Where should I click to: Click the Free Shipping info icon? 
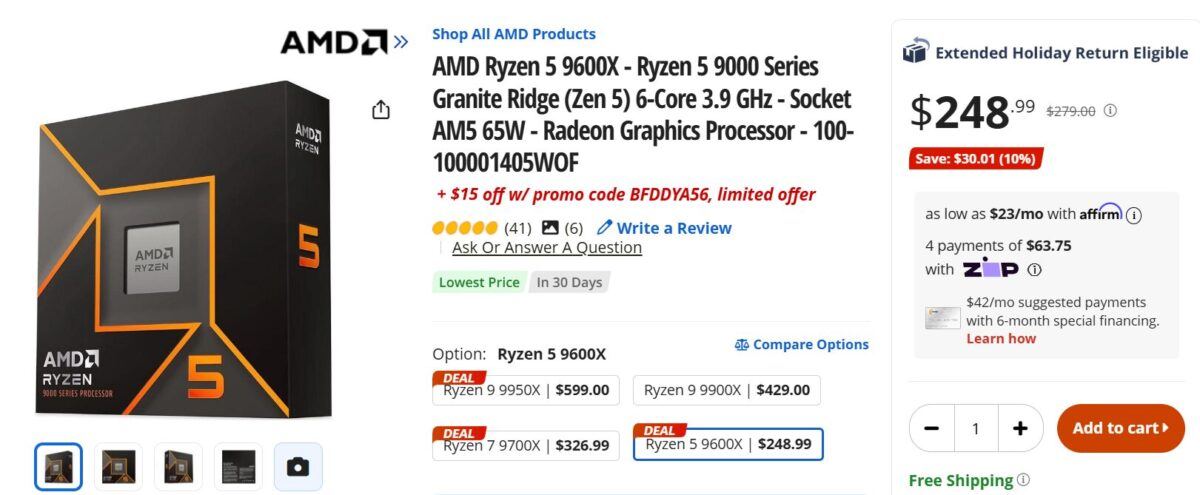click(x=1023, y=480)
